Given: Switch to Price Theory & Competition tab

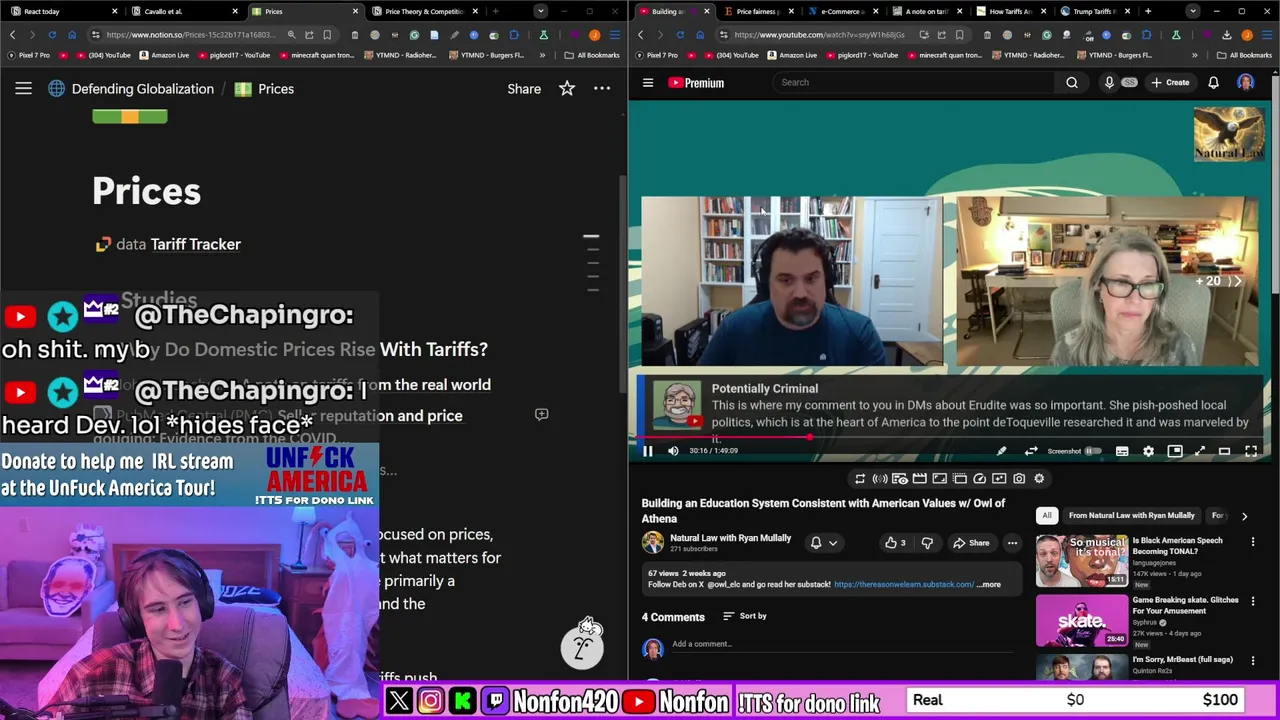Looking at the screenshot, I should (425, 11).
